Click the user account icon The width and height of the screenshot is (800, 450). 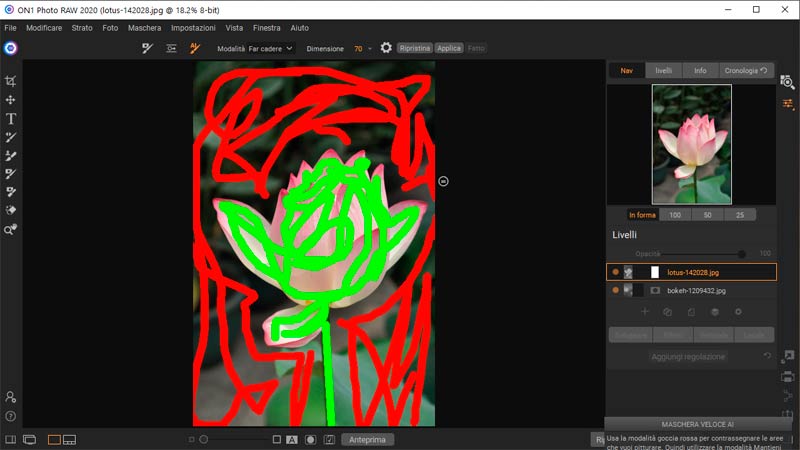11,397
